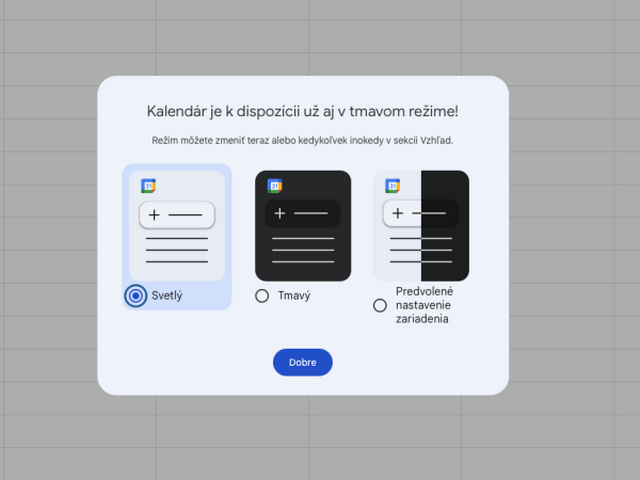Screen dimensions: 640x480
Task: Select the Tmavý radio button
Action: (262, 296)
